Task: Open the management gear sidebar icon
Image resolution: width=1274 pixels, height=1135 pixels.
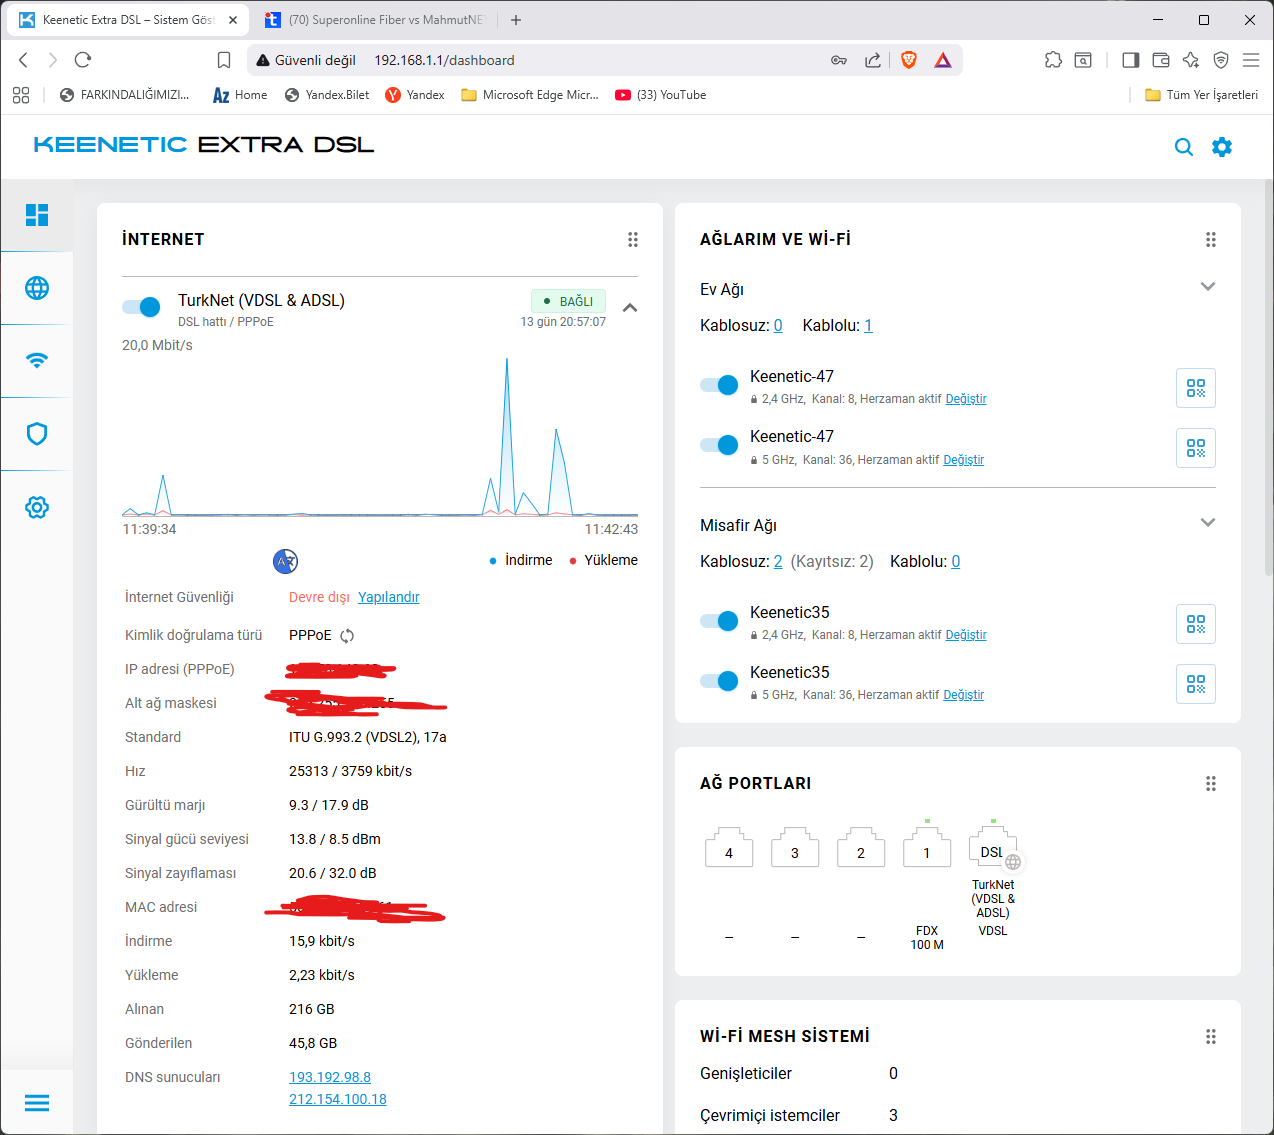Action: pyautogui.click(x=37, y=507)
